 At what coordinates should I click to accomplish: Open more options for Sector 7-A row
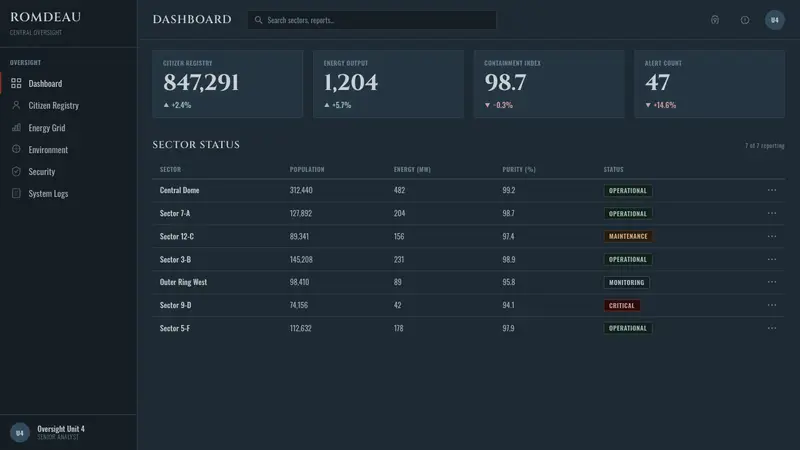coord(772,213)
